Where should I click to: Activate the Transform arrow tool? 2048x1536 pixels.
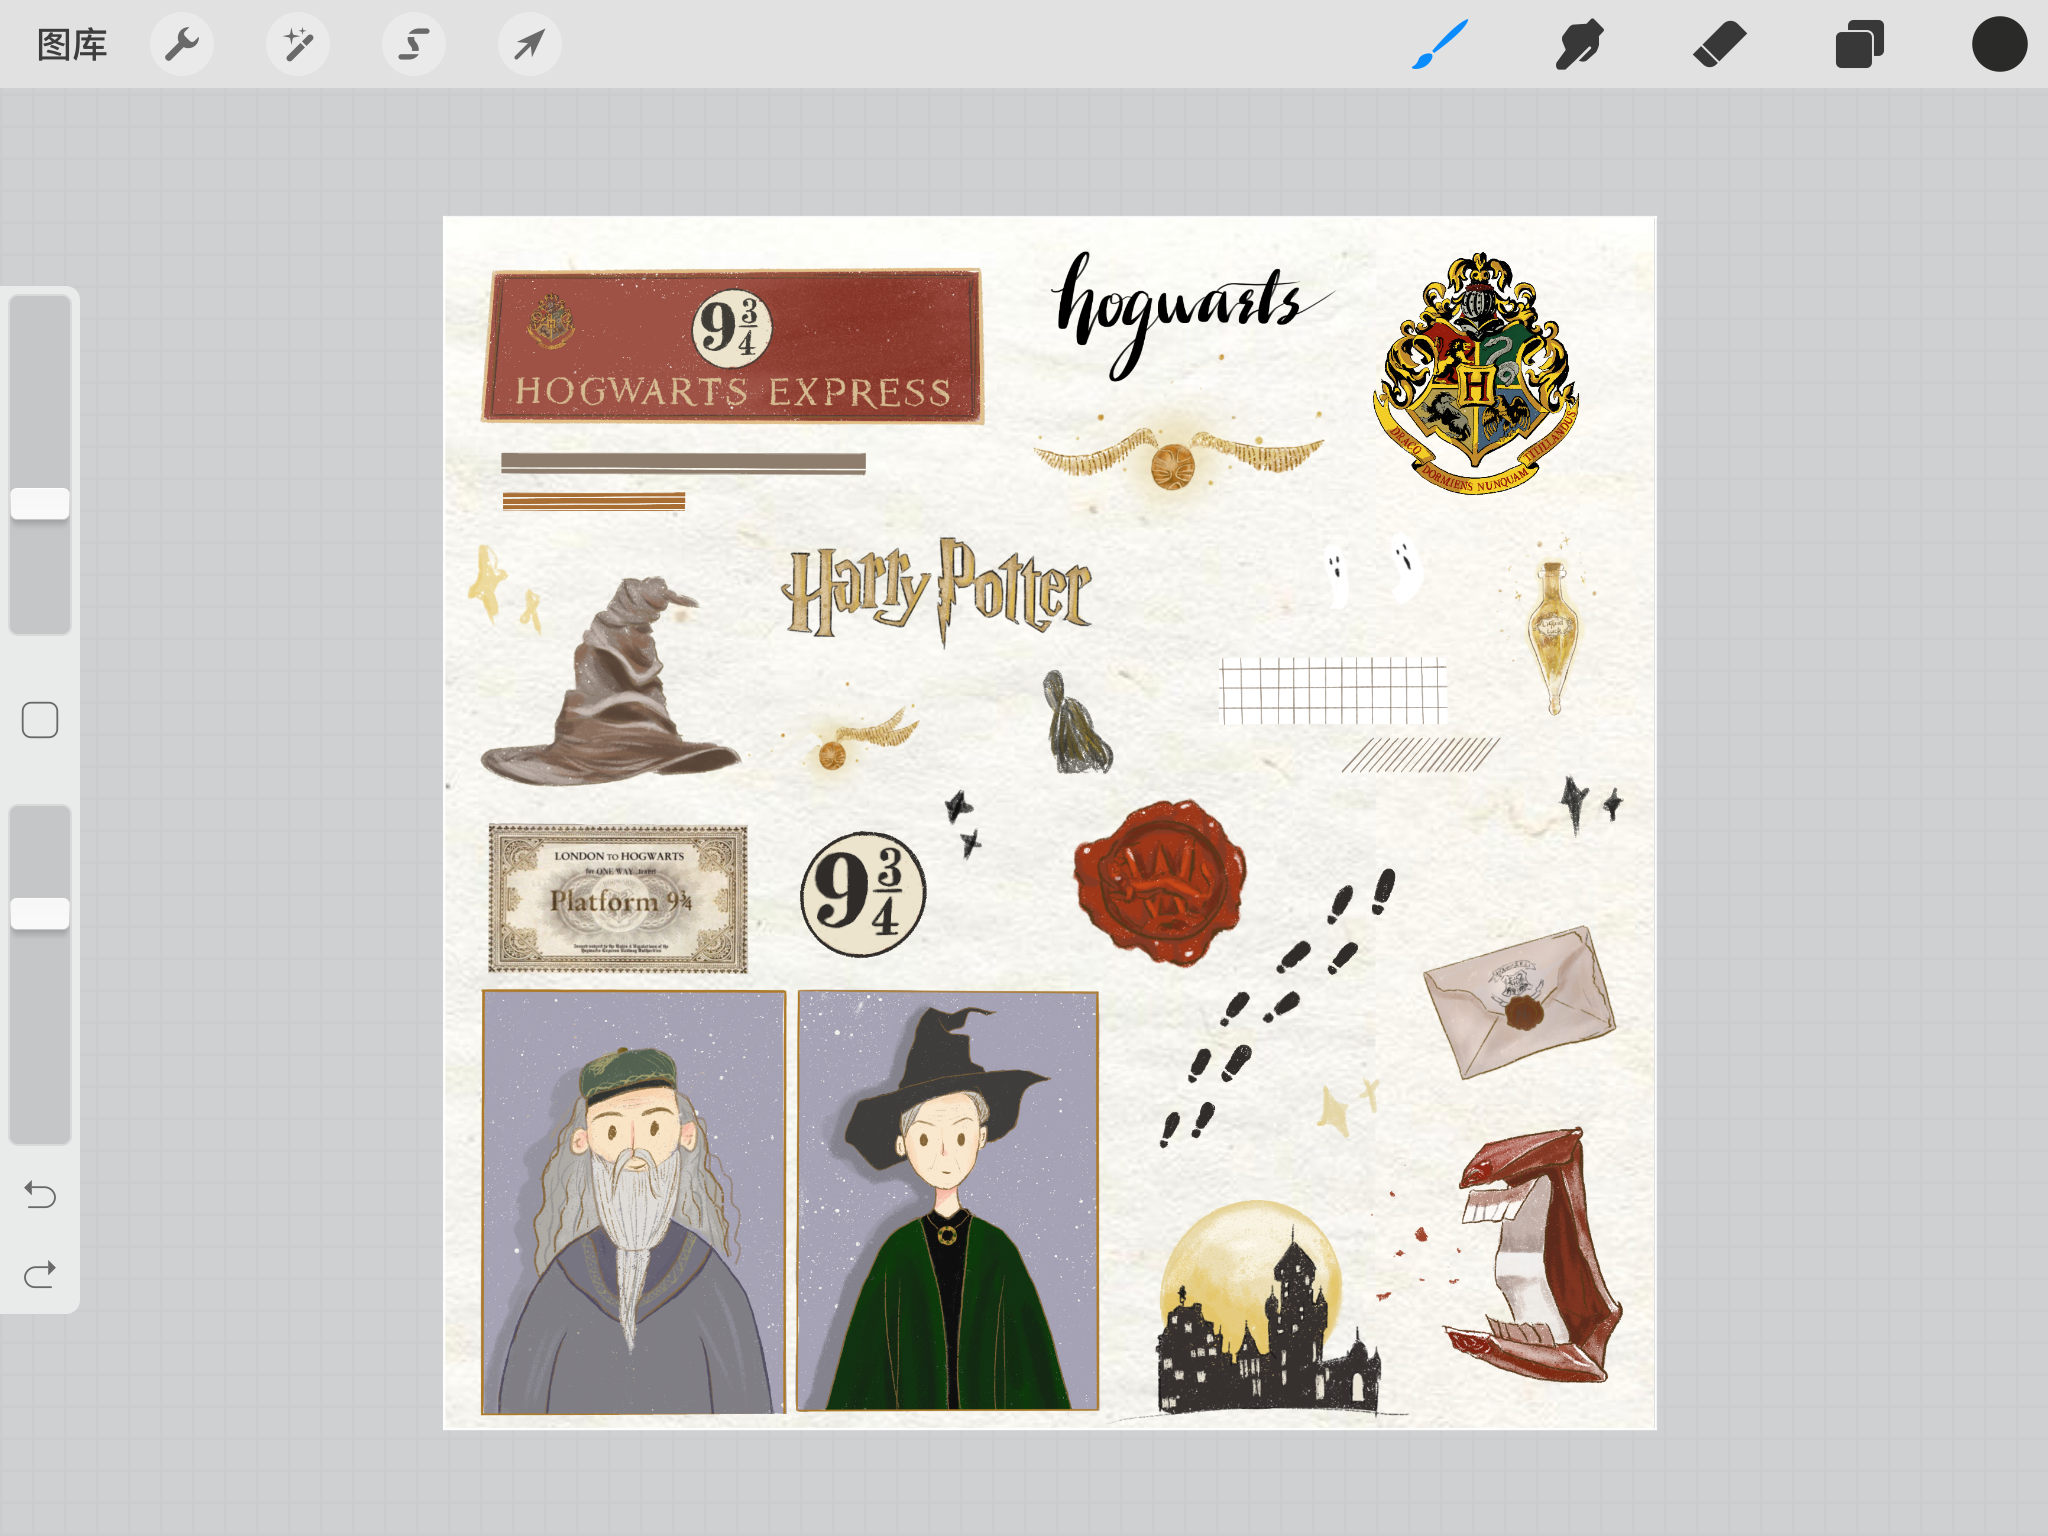(530, 45)
